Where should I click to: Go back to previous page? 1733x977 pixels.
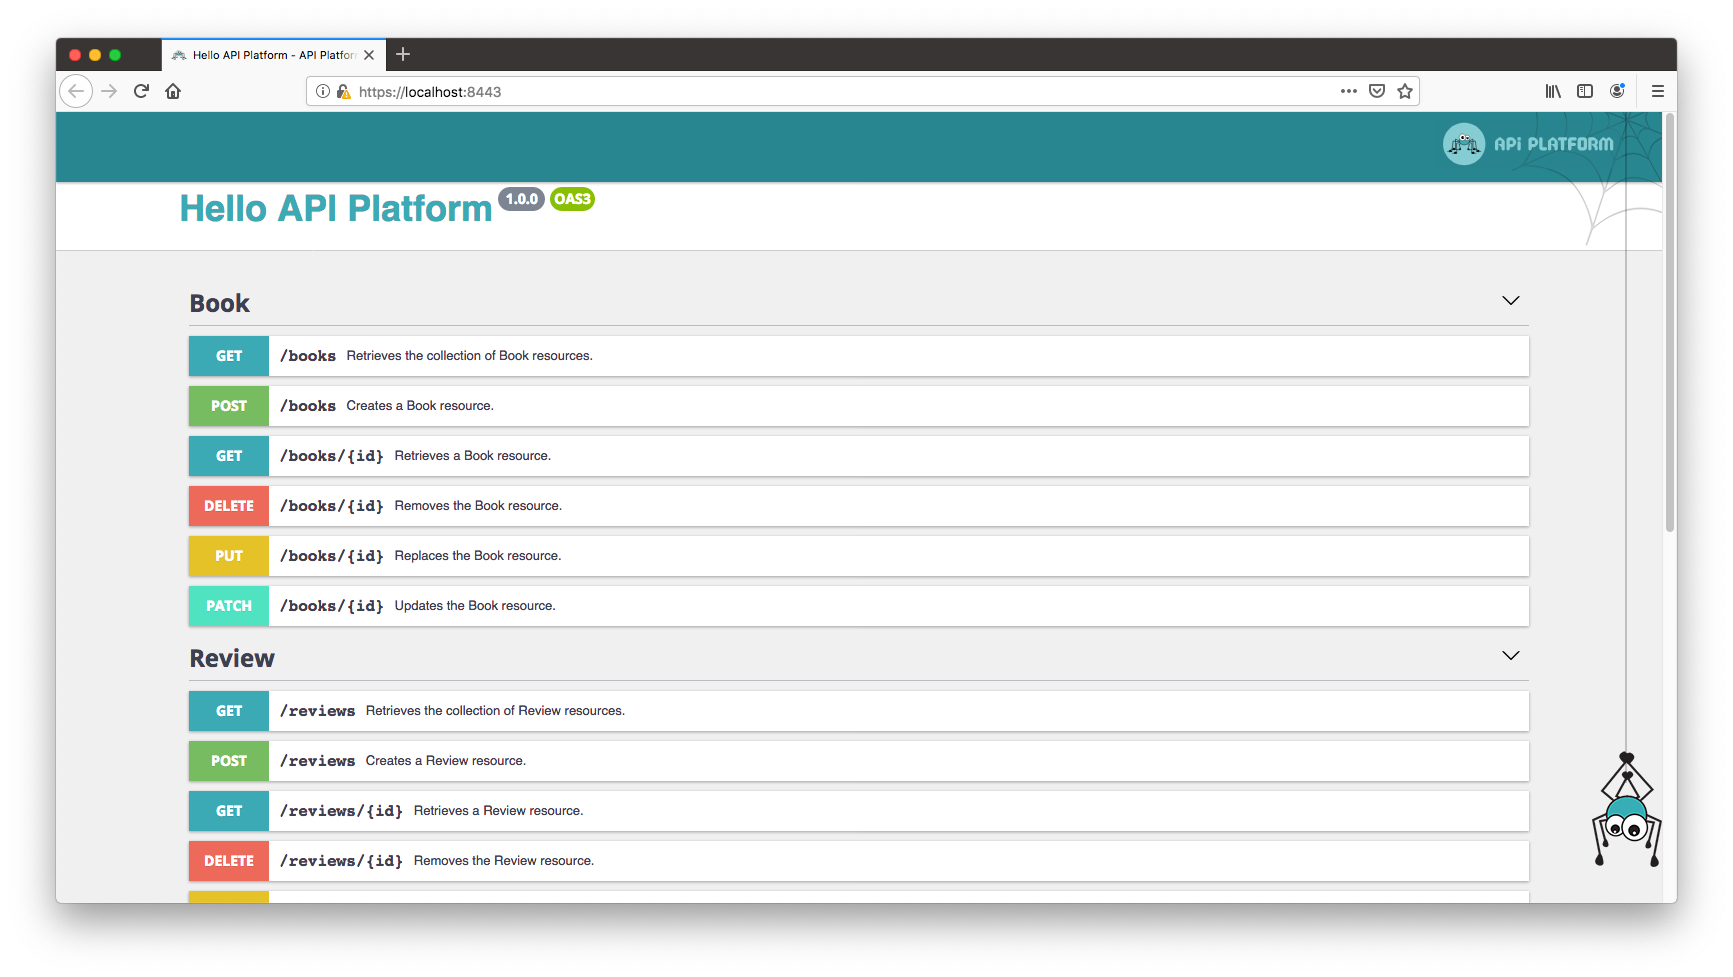click(76, 91)
